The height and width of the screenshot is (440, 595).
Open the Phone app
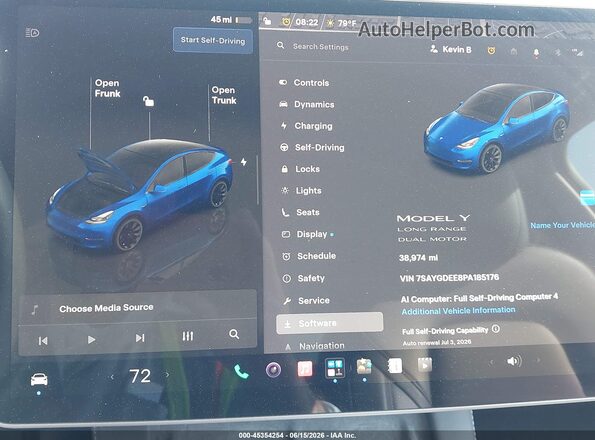[x=241, y=371]
